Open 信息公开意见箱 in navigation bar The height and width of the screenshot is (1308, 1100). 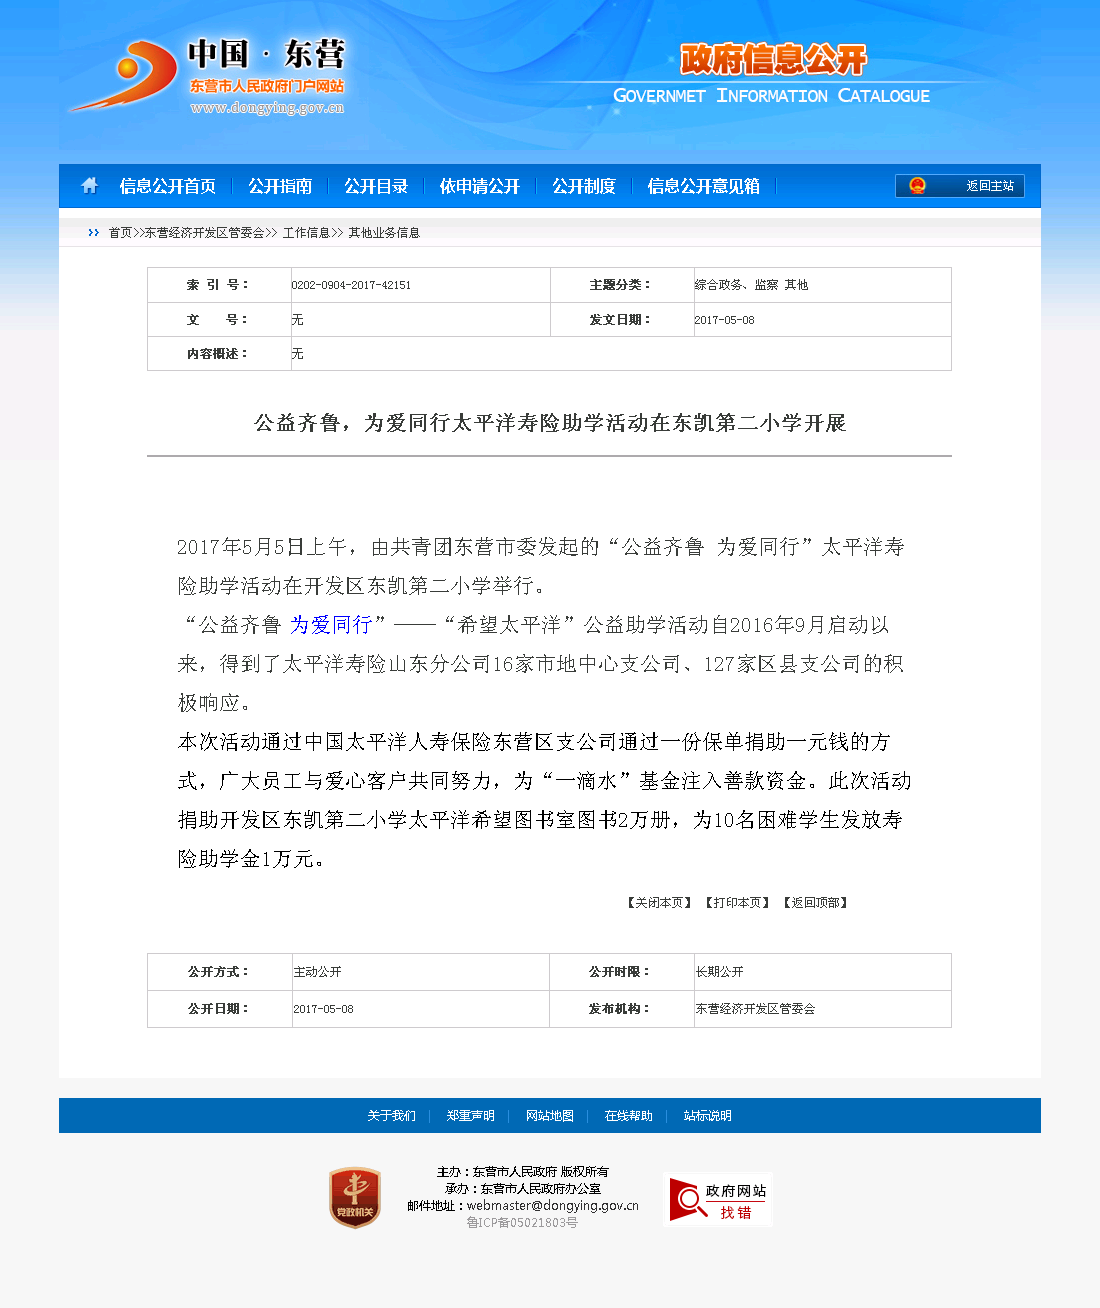click(x=703, y=186)
